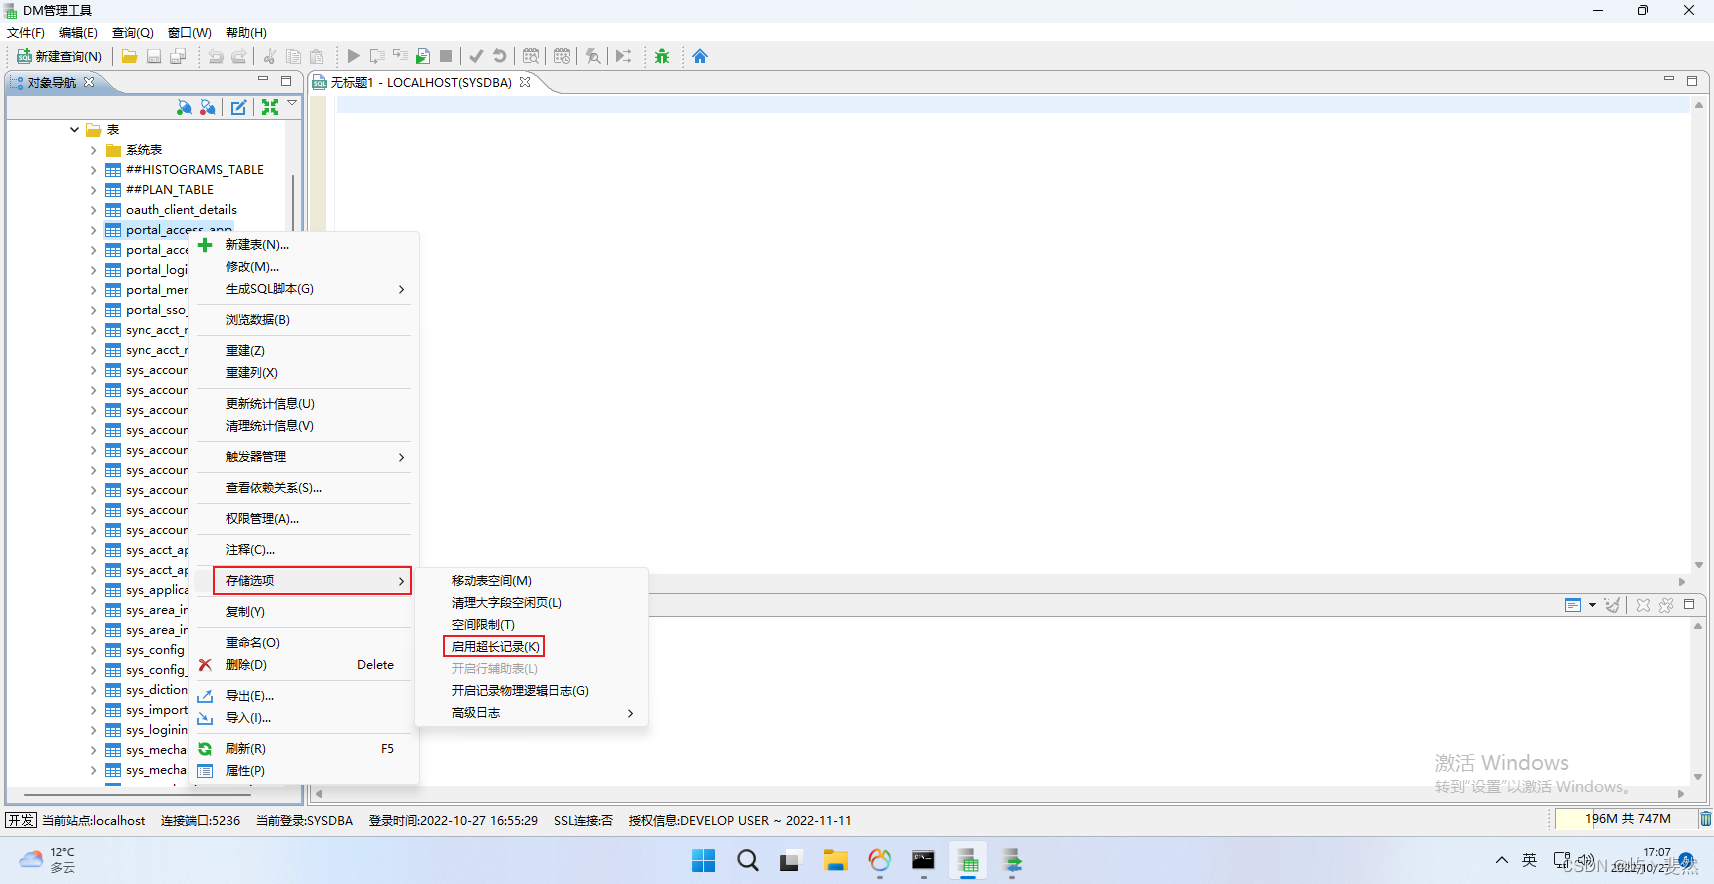Image resolution: width=1714 pixels, height=884 pixels.
Task: Open 属性(P) from context menu
Action: pos(304,771)
